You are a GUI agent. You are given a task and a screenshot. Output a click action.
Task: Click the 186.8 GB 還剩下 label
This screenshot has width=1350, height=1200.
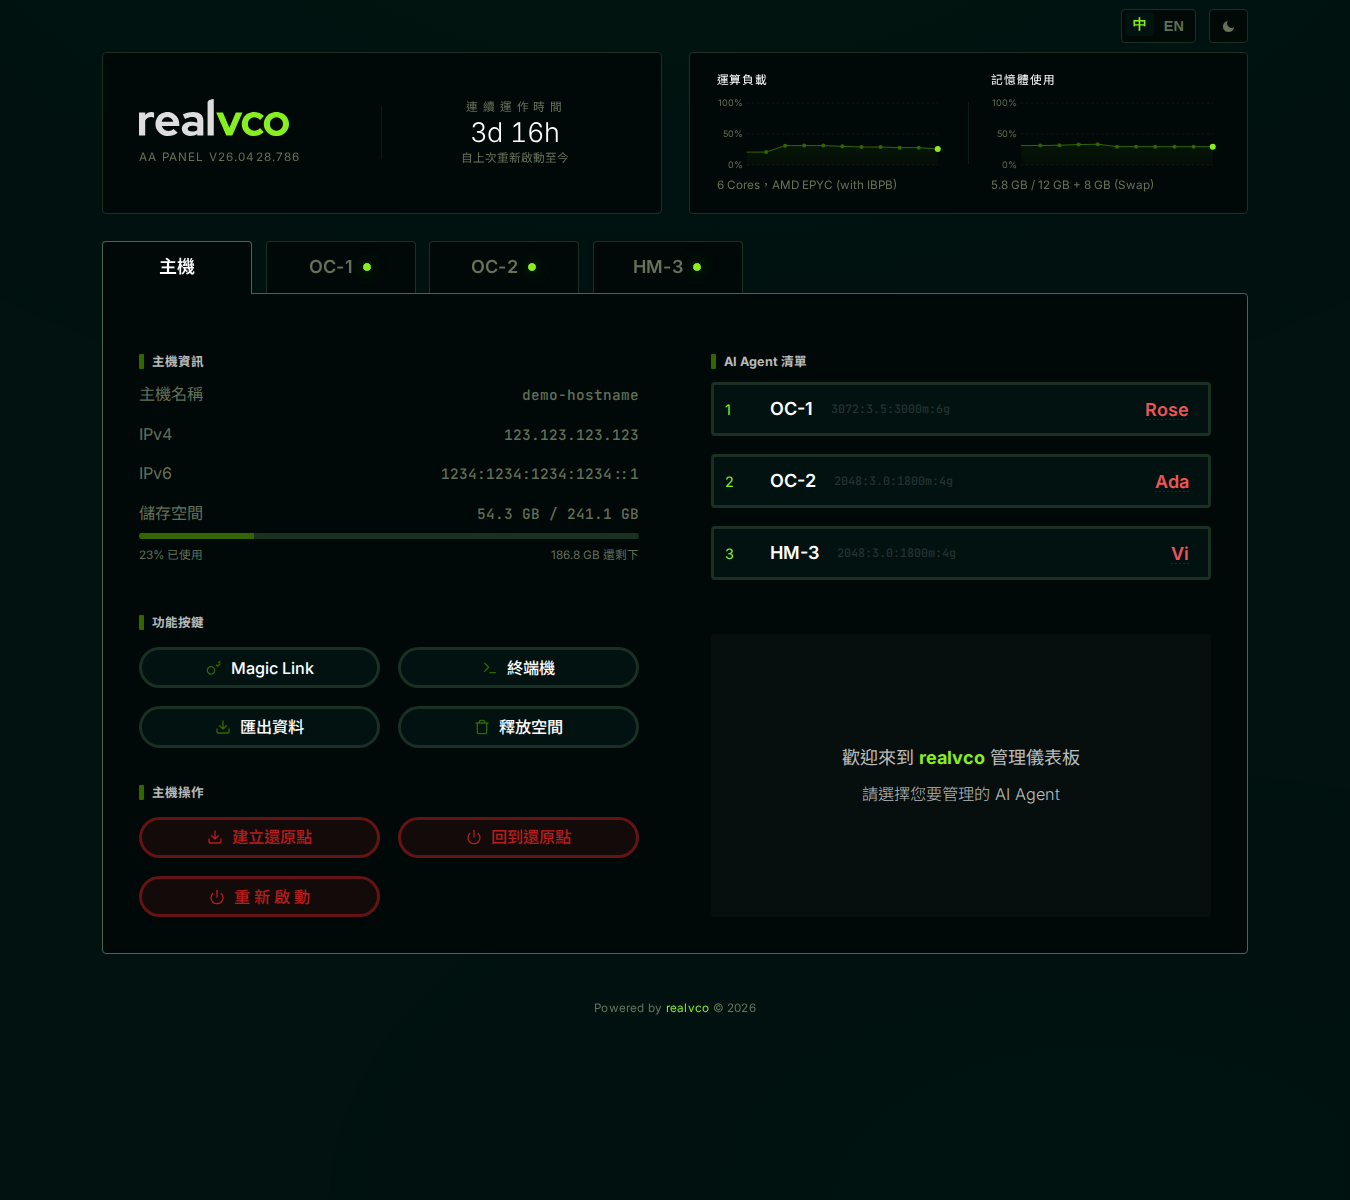tap(595, 555)
